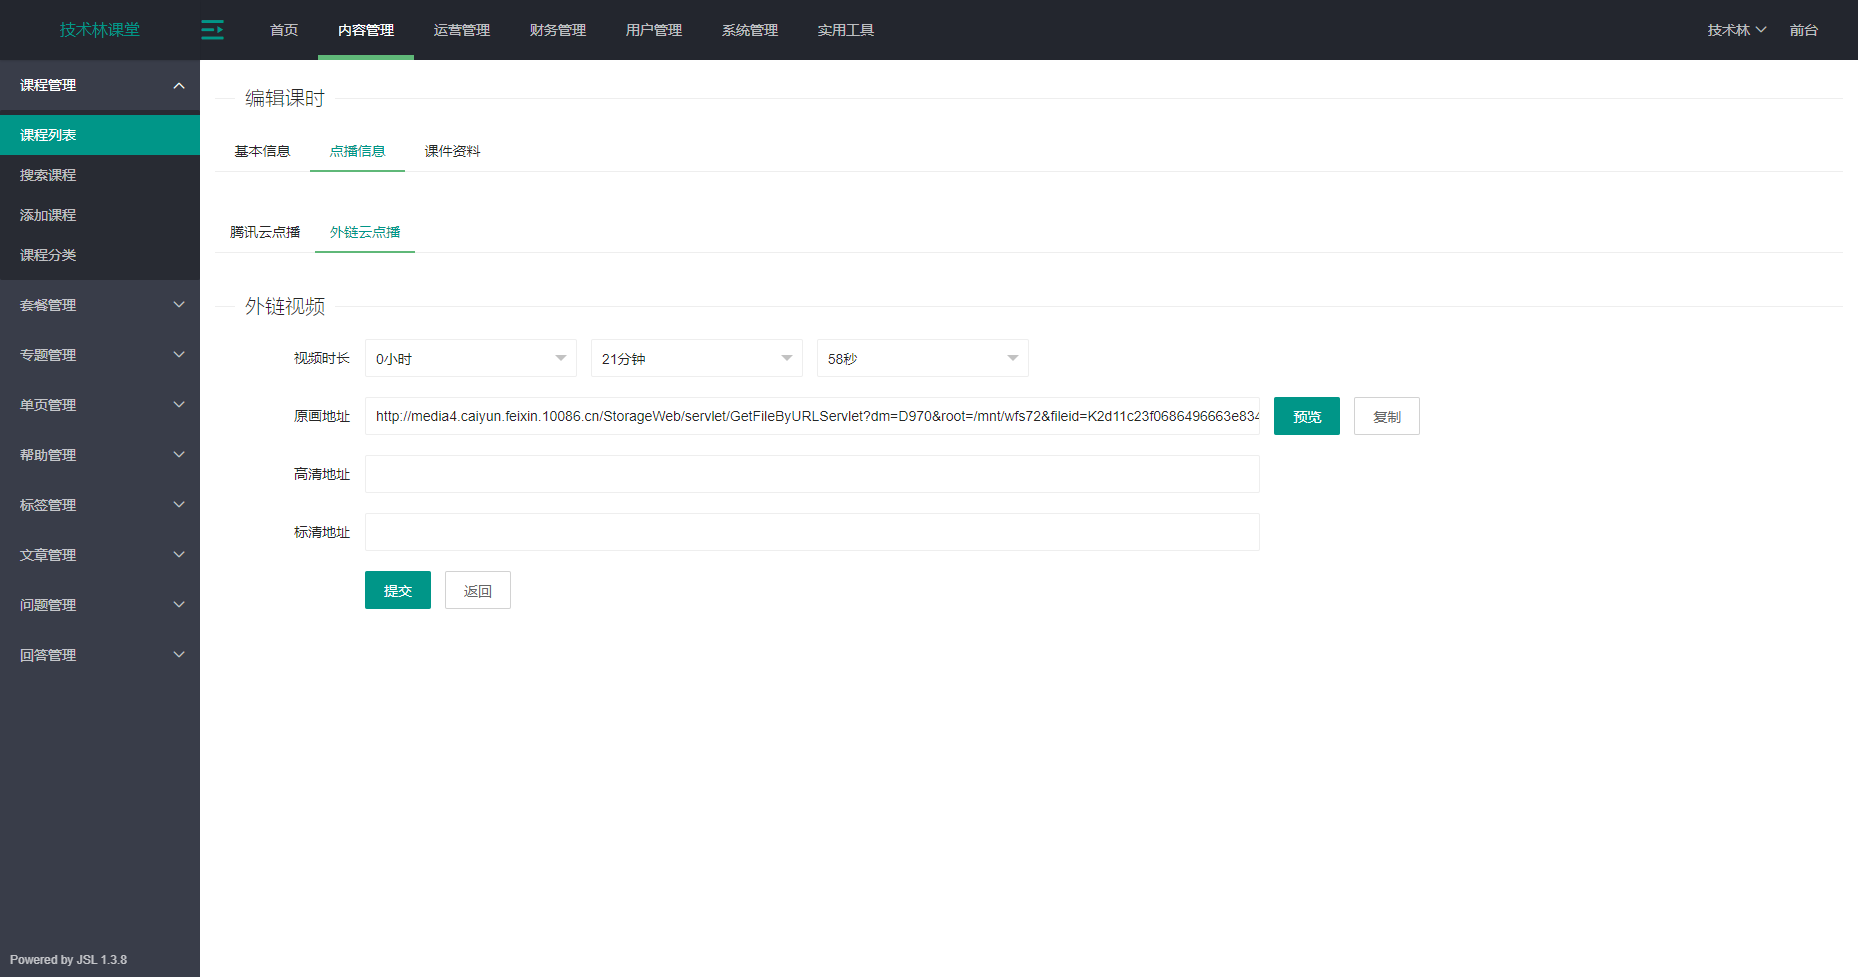Toggle the sidebar collapse icon

click(212, 30)
